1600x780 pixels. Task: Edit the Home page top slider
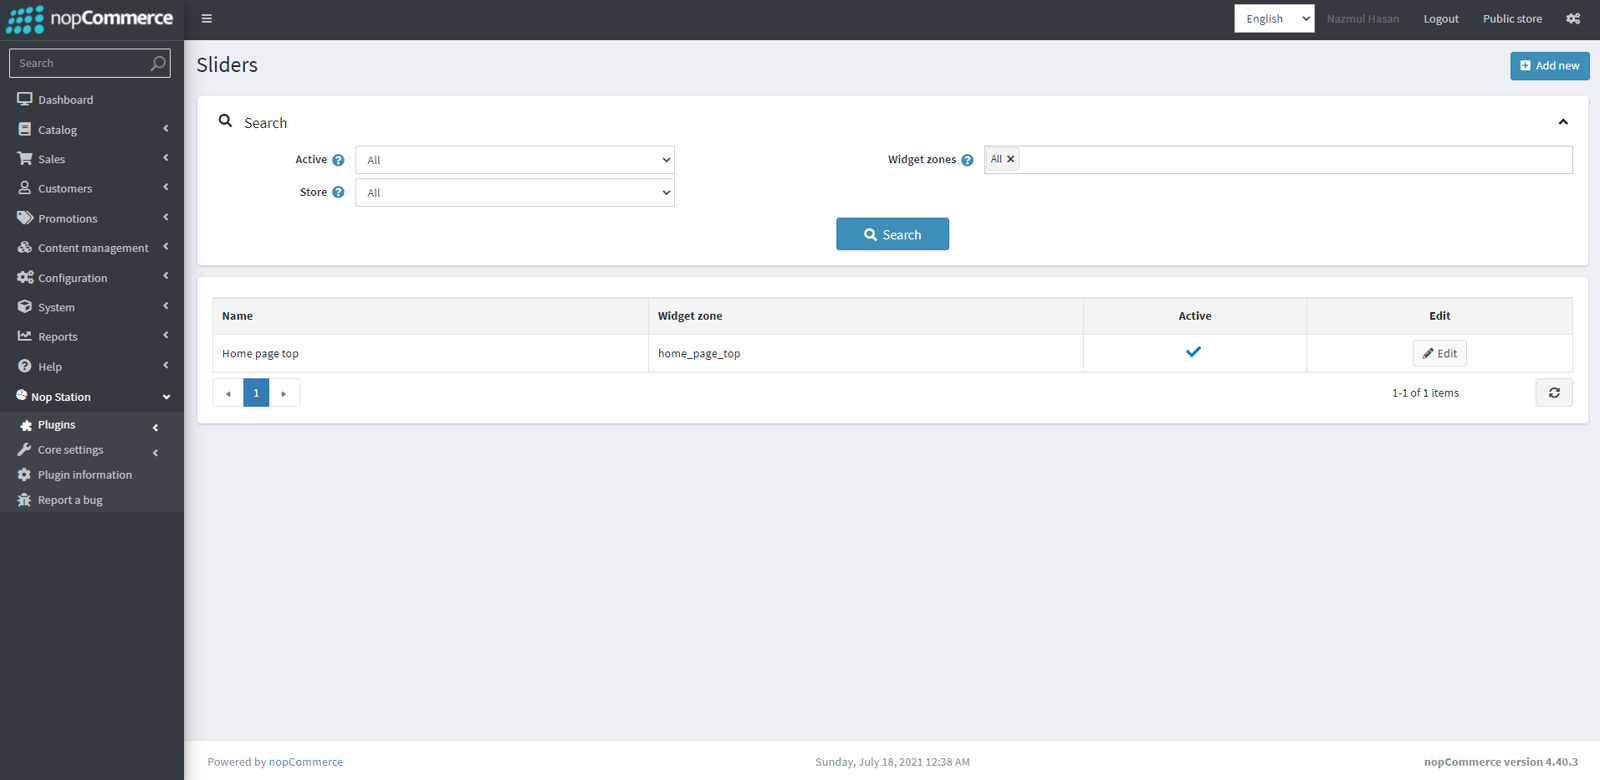point(1440,353)
